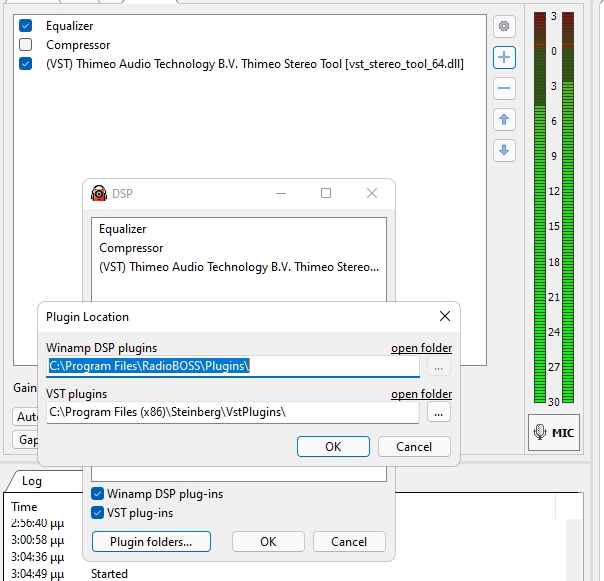This screenshot has height=581, width=604.
Task: Focus the VST plugins path field
Action: [x=233, y=412]
